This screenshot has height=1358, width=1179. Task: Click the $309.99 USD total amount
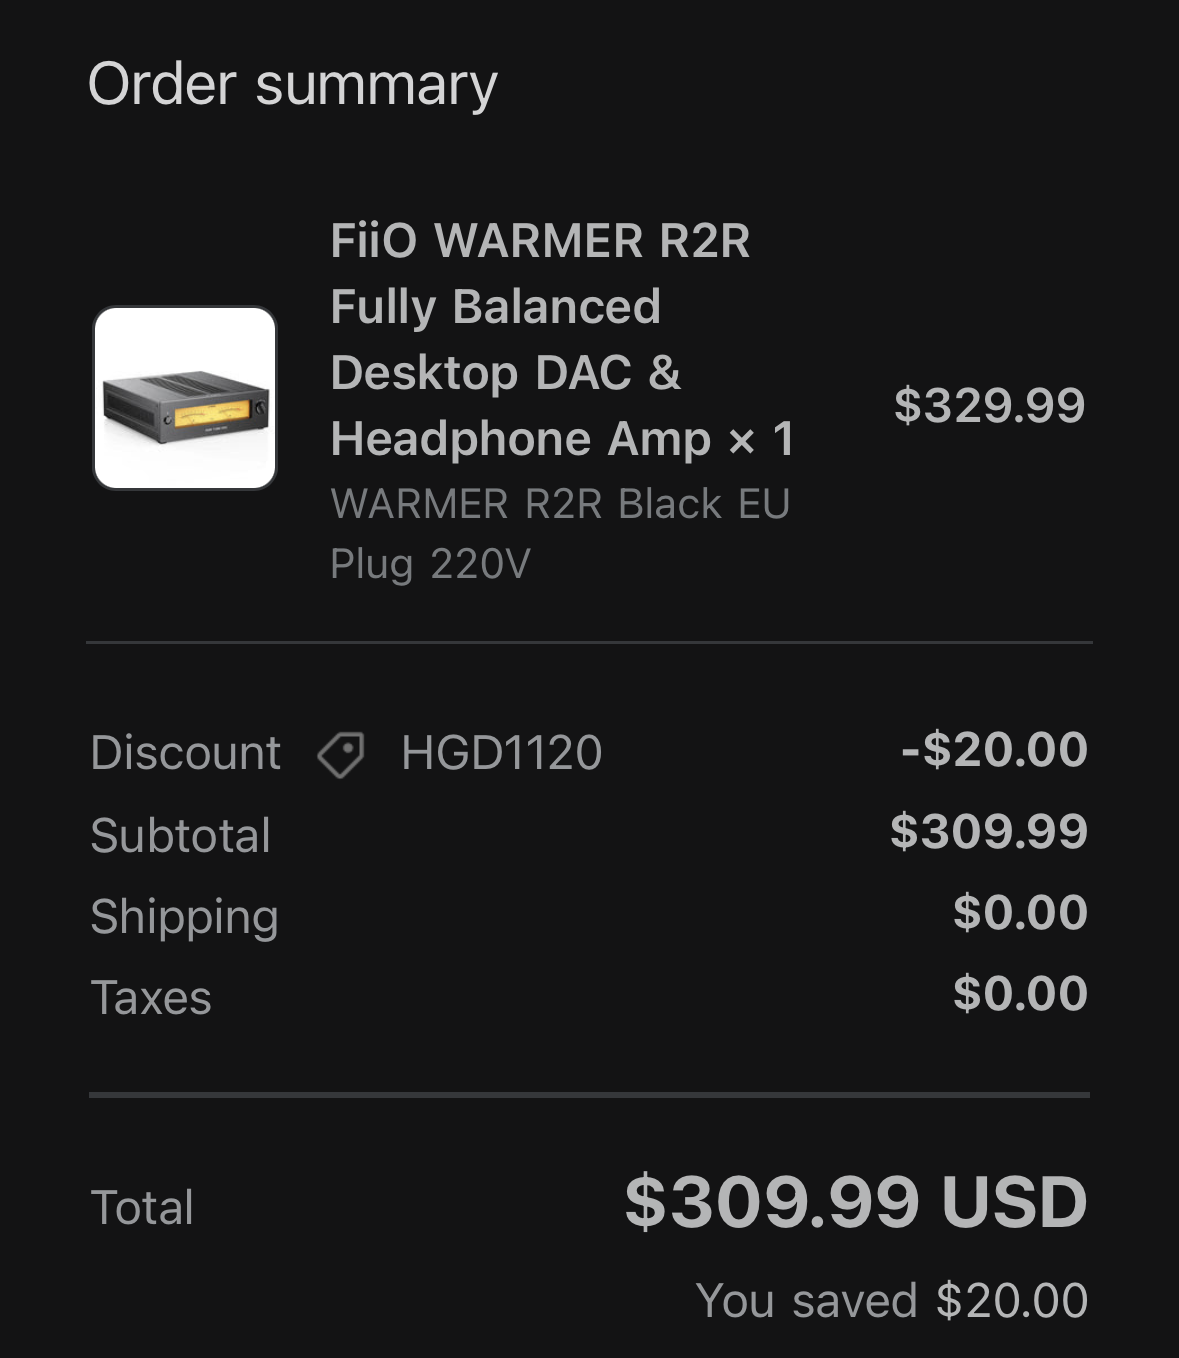tap(856, 1202)
